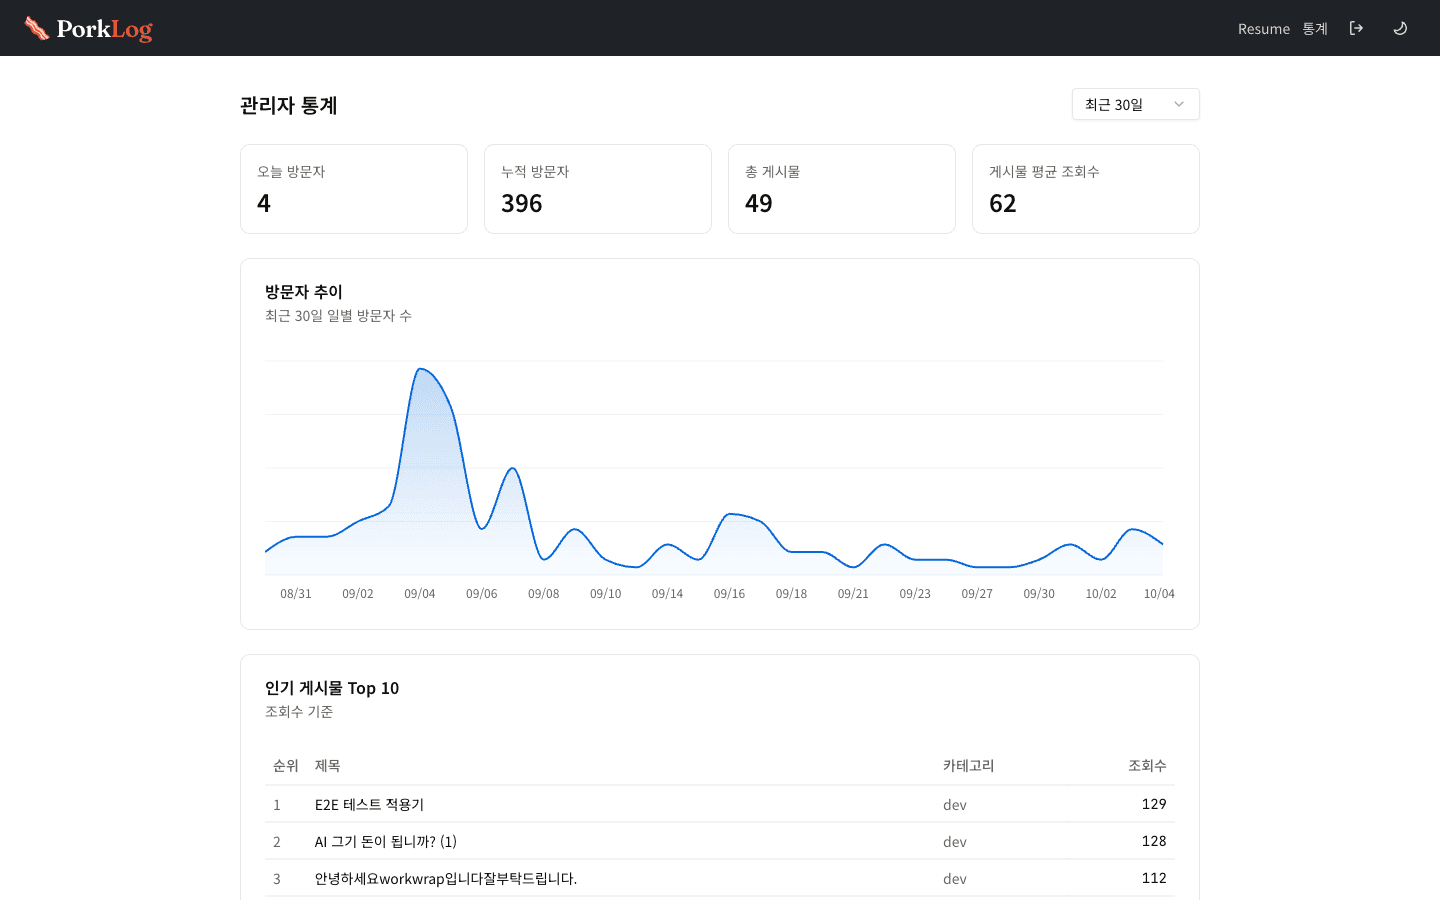The height and width of the screenshot is (900, 1440).
Task: Click the 10/04 axis label
Action: tap(1159, 594)
